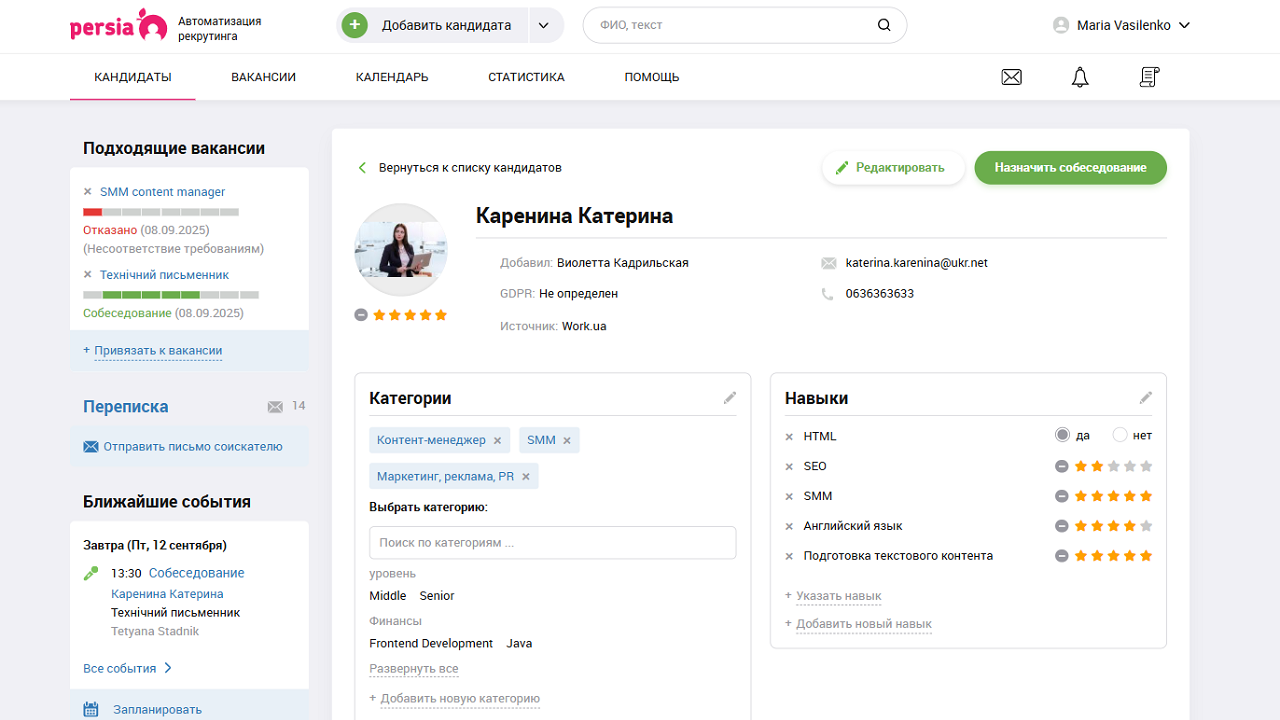Click the green plus icon beside Добавить кандидата
The height and width of the screenshot is (720, 1280).
(x=354, y=25)
